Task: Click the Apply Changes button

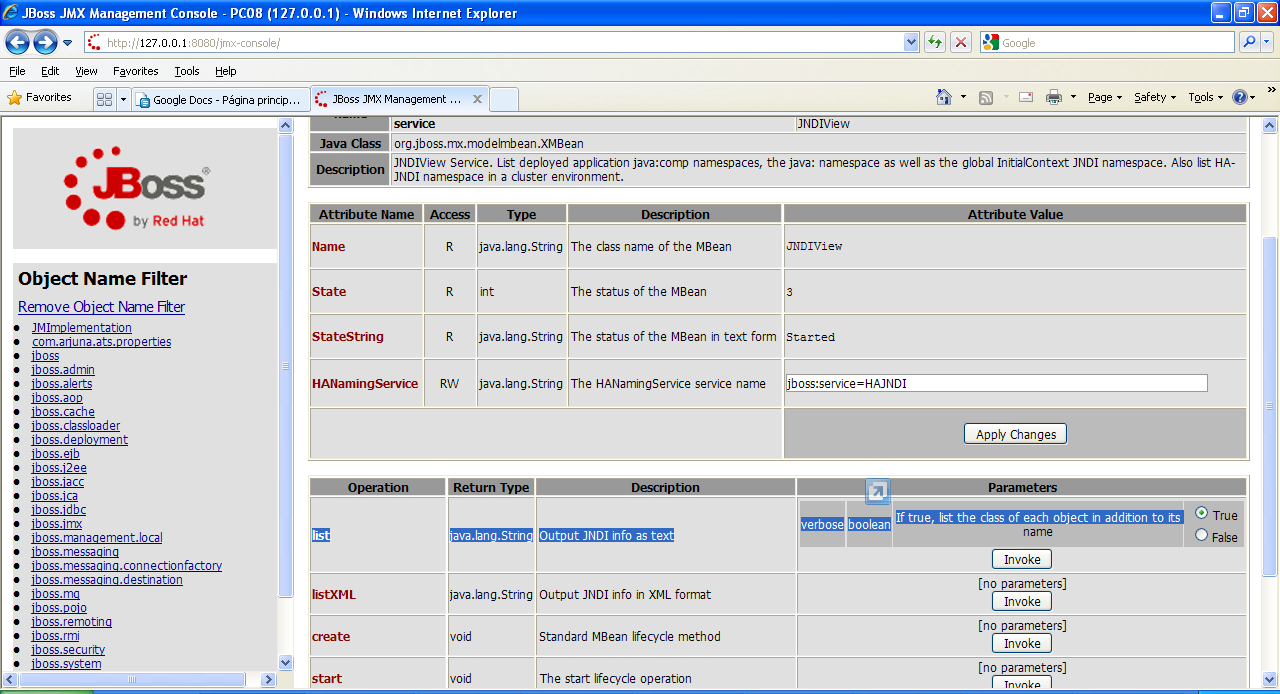Action: (1015, 433)
